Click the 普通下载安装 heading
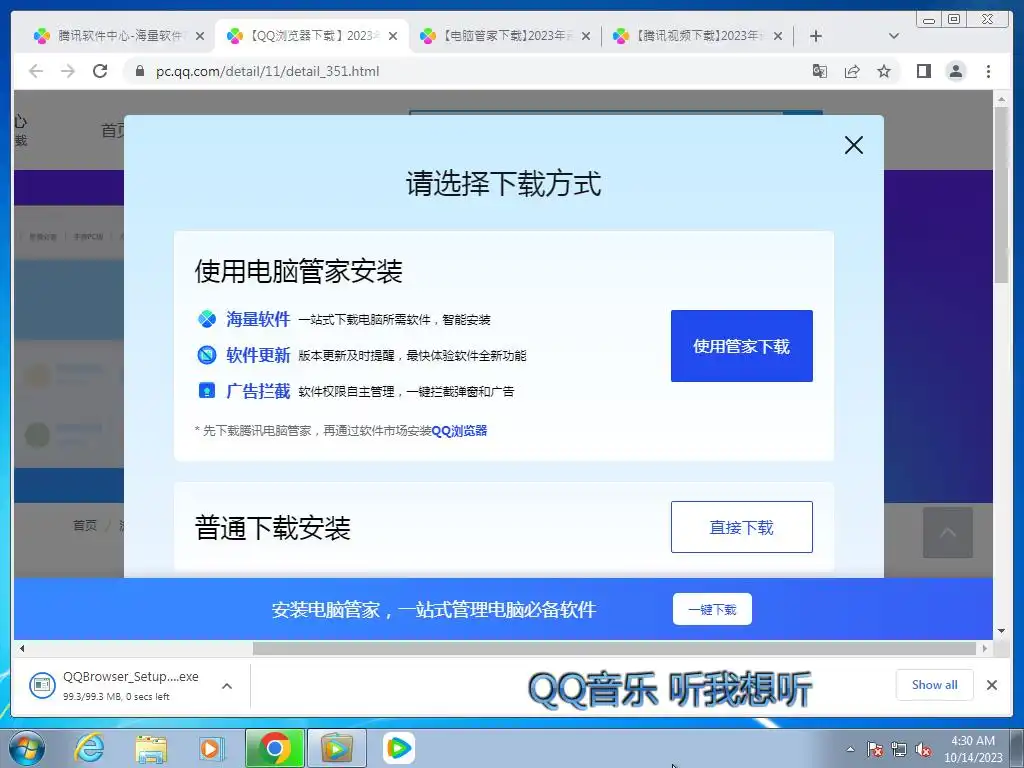 tap(272, 528)
